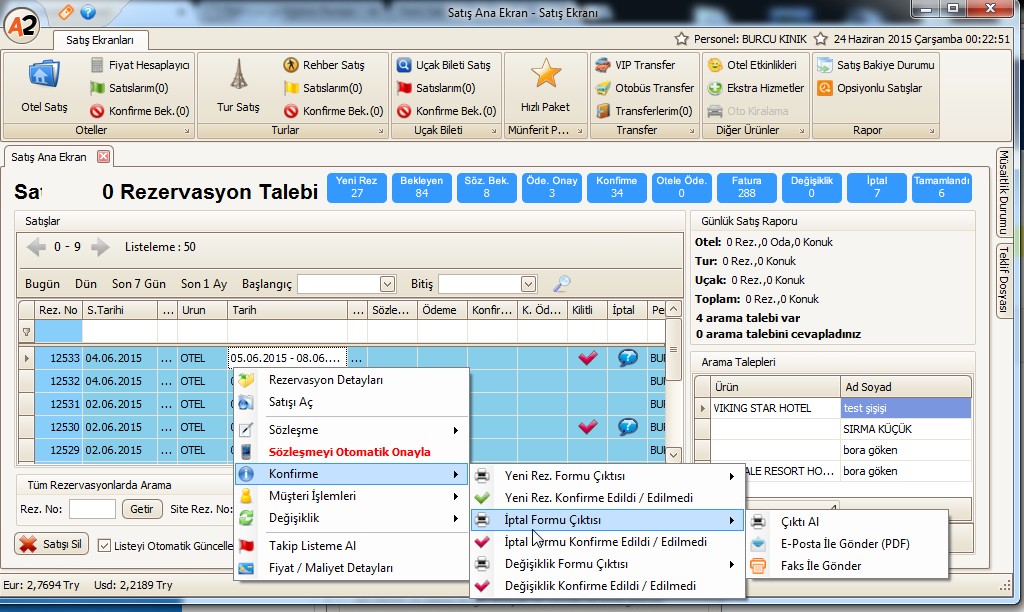Open Uçak Bileti Satış
Screen dimensions: 1024x612
point(444,65)
